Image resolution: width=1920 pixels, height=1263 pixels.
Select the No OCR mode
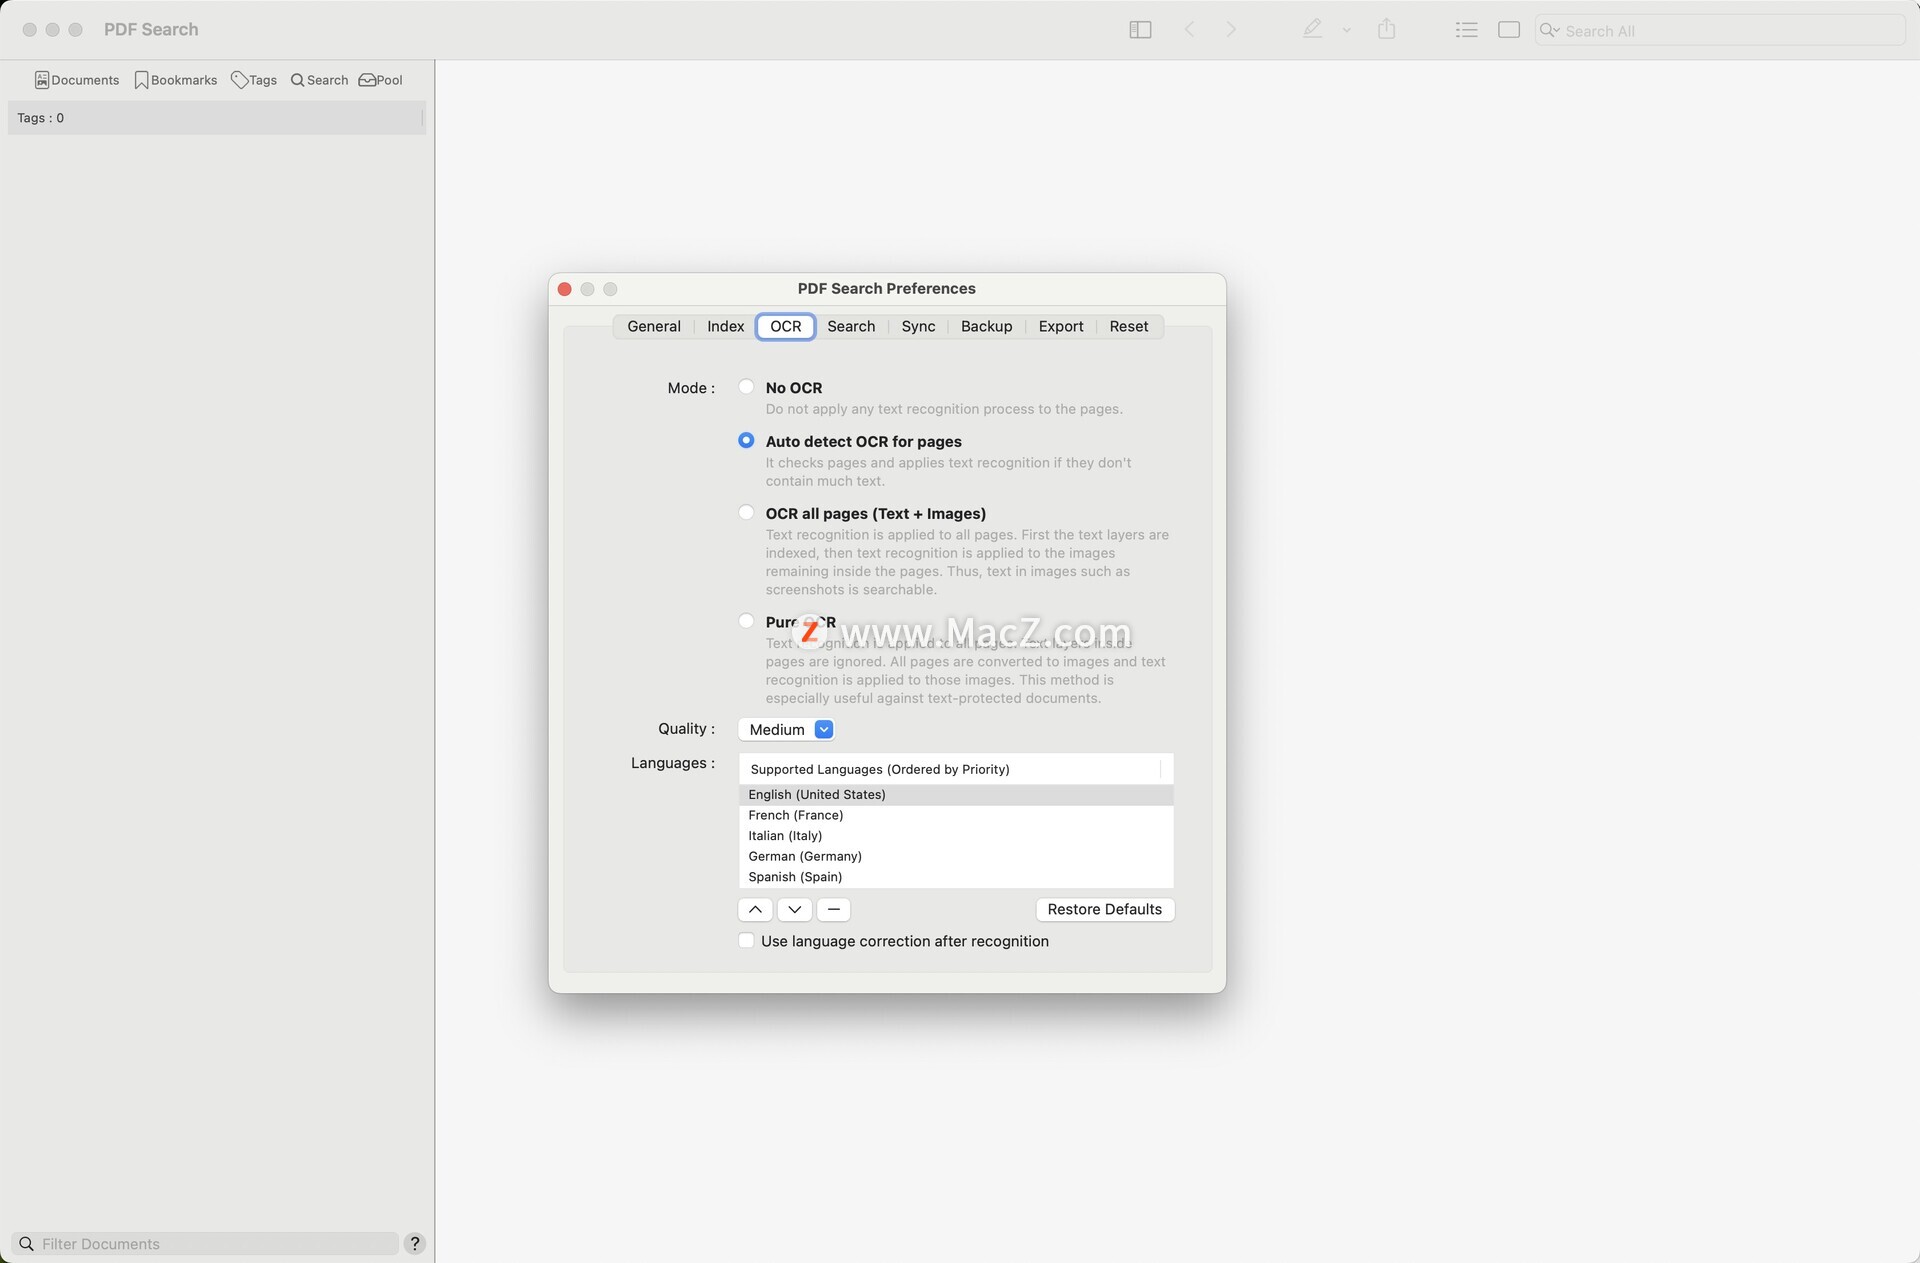pos(746,387)
